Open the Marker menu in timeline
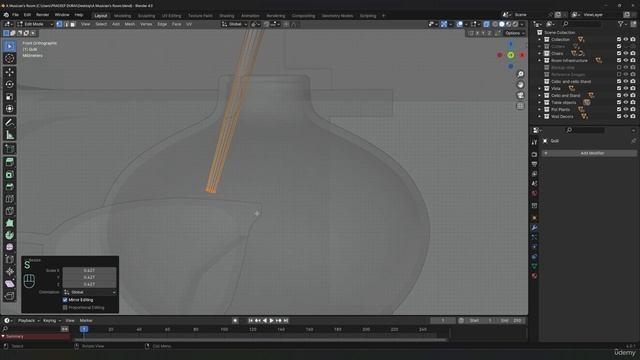Screen dimensions: 640x360 [x=86, y=321]
